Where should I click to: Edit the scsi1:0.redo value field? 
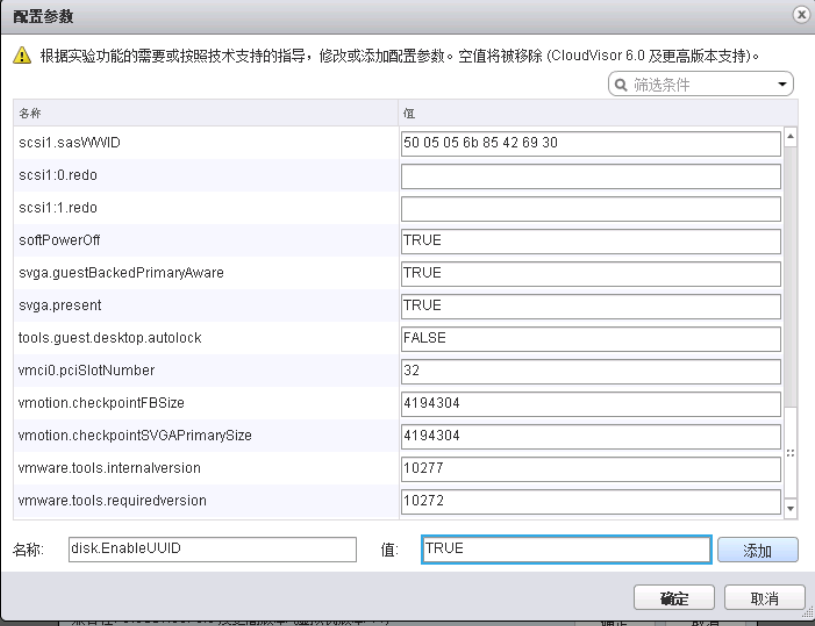click(x=590, y=176)
